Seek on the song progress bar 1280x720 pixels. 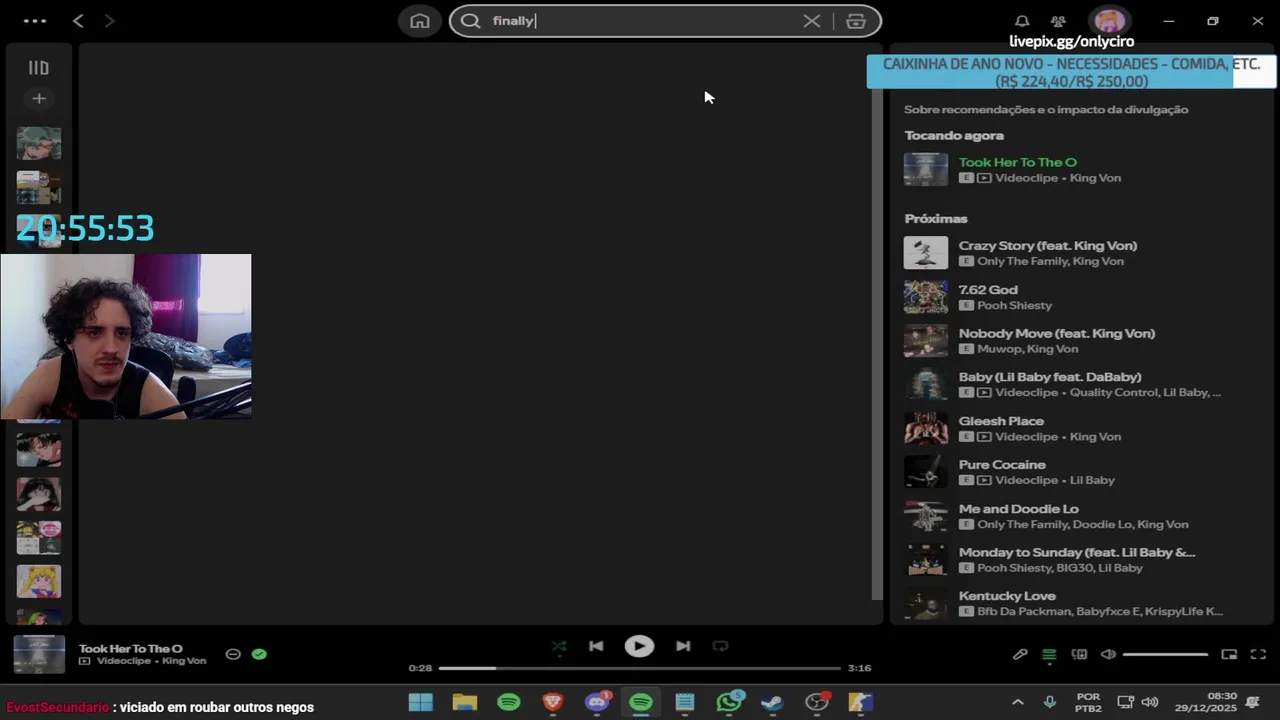(640, 668)
